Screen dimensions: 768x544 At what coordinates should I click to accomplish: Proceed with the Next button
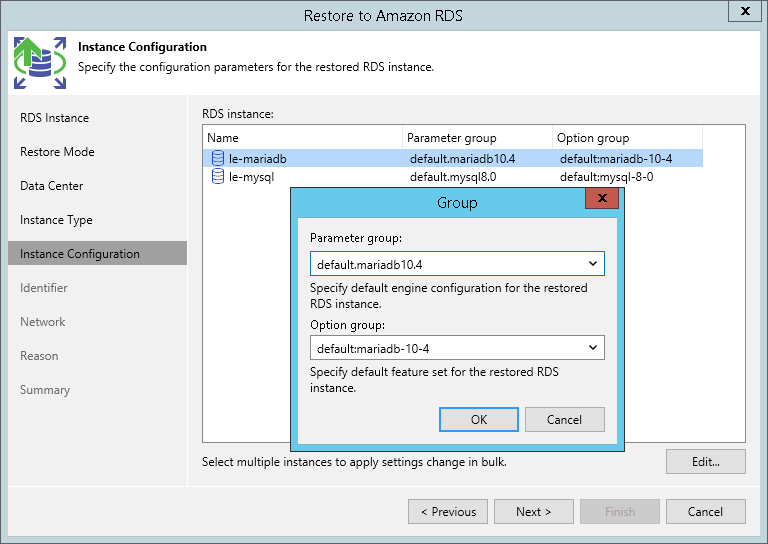coord(533,512)
